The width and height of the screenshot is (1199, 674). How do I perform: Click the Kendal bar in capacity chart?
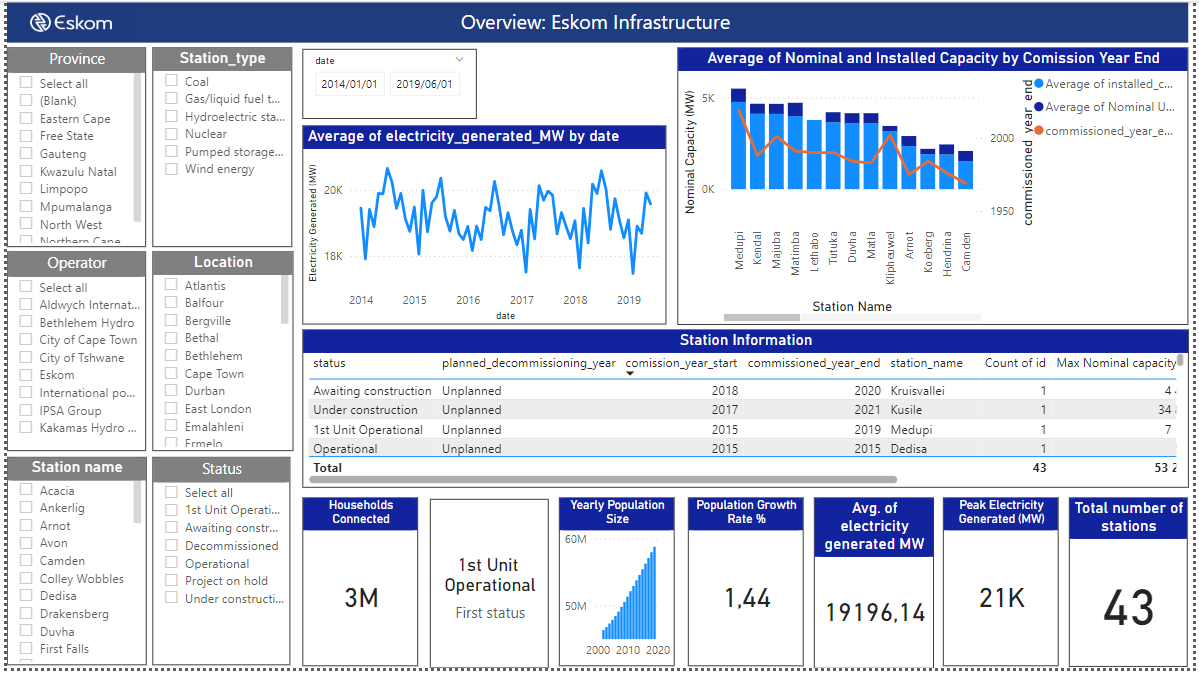click(758, 147)
